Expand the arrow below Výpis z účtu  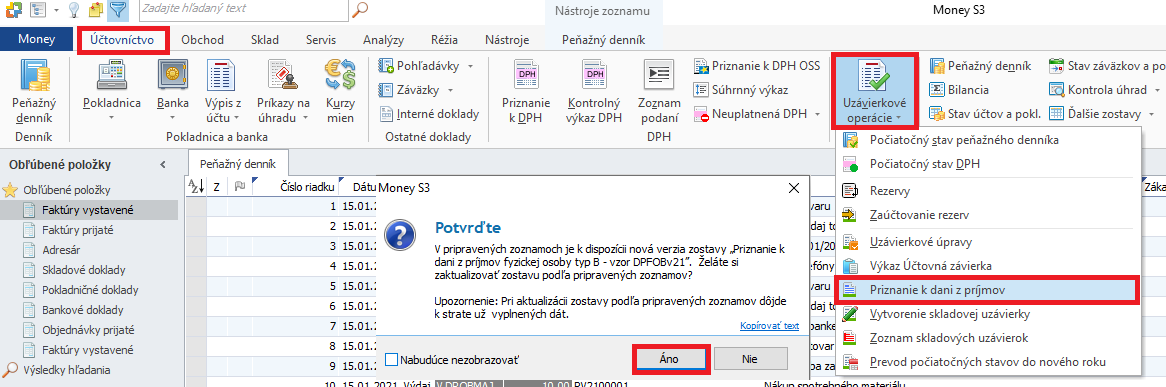point(236,118)
